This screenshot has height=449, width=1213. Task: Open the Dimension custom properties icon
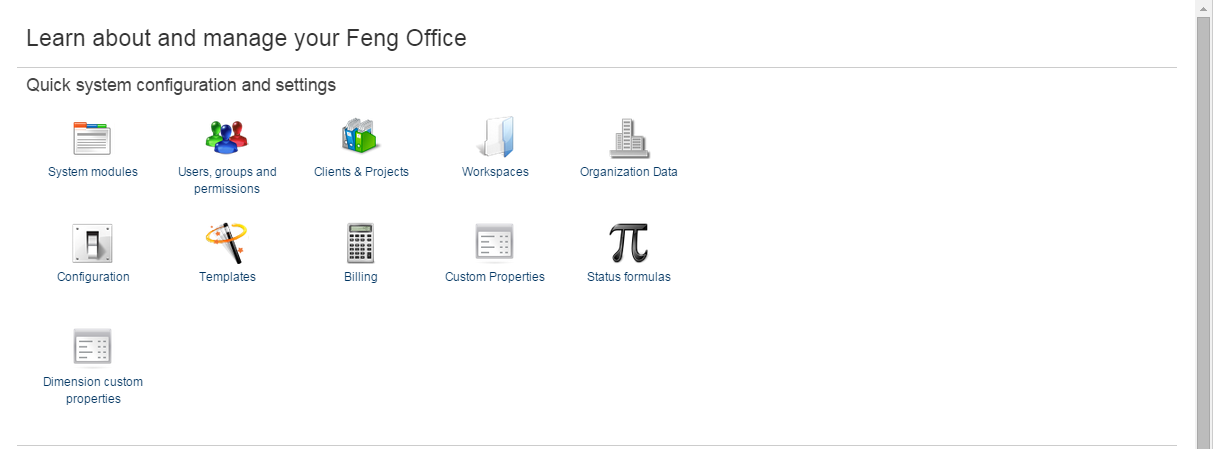pos(92,347)
